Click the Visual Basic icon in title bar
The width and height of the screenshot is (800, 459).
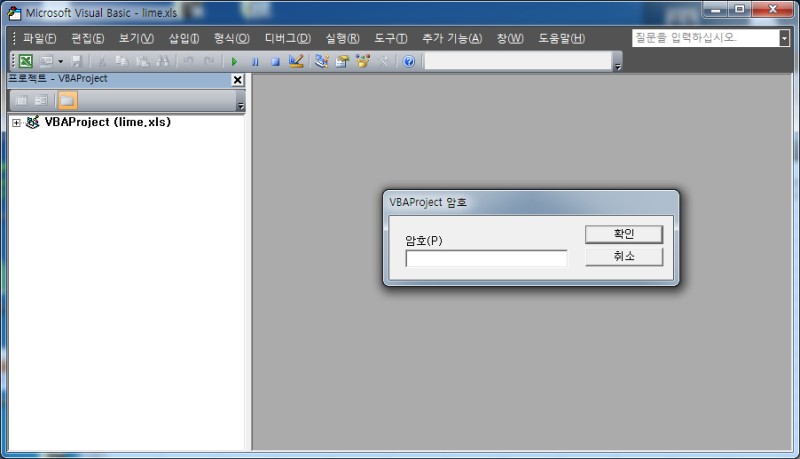click(x=14, y=13)
